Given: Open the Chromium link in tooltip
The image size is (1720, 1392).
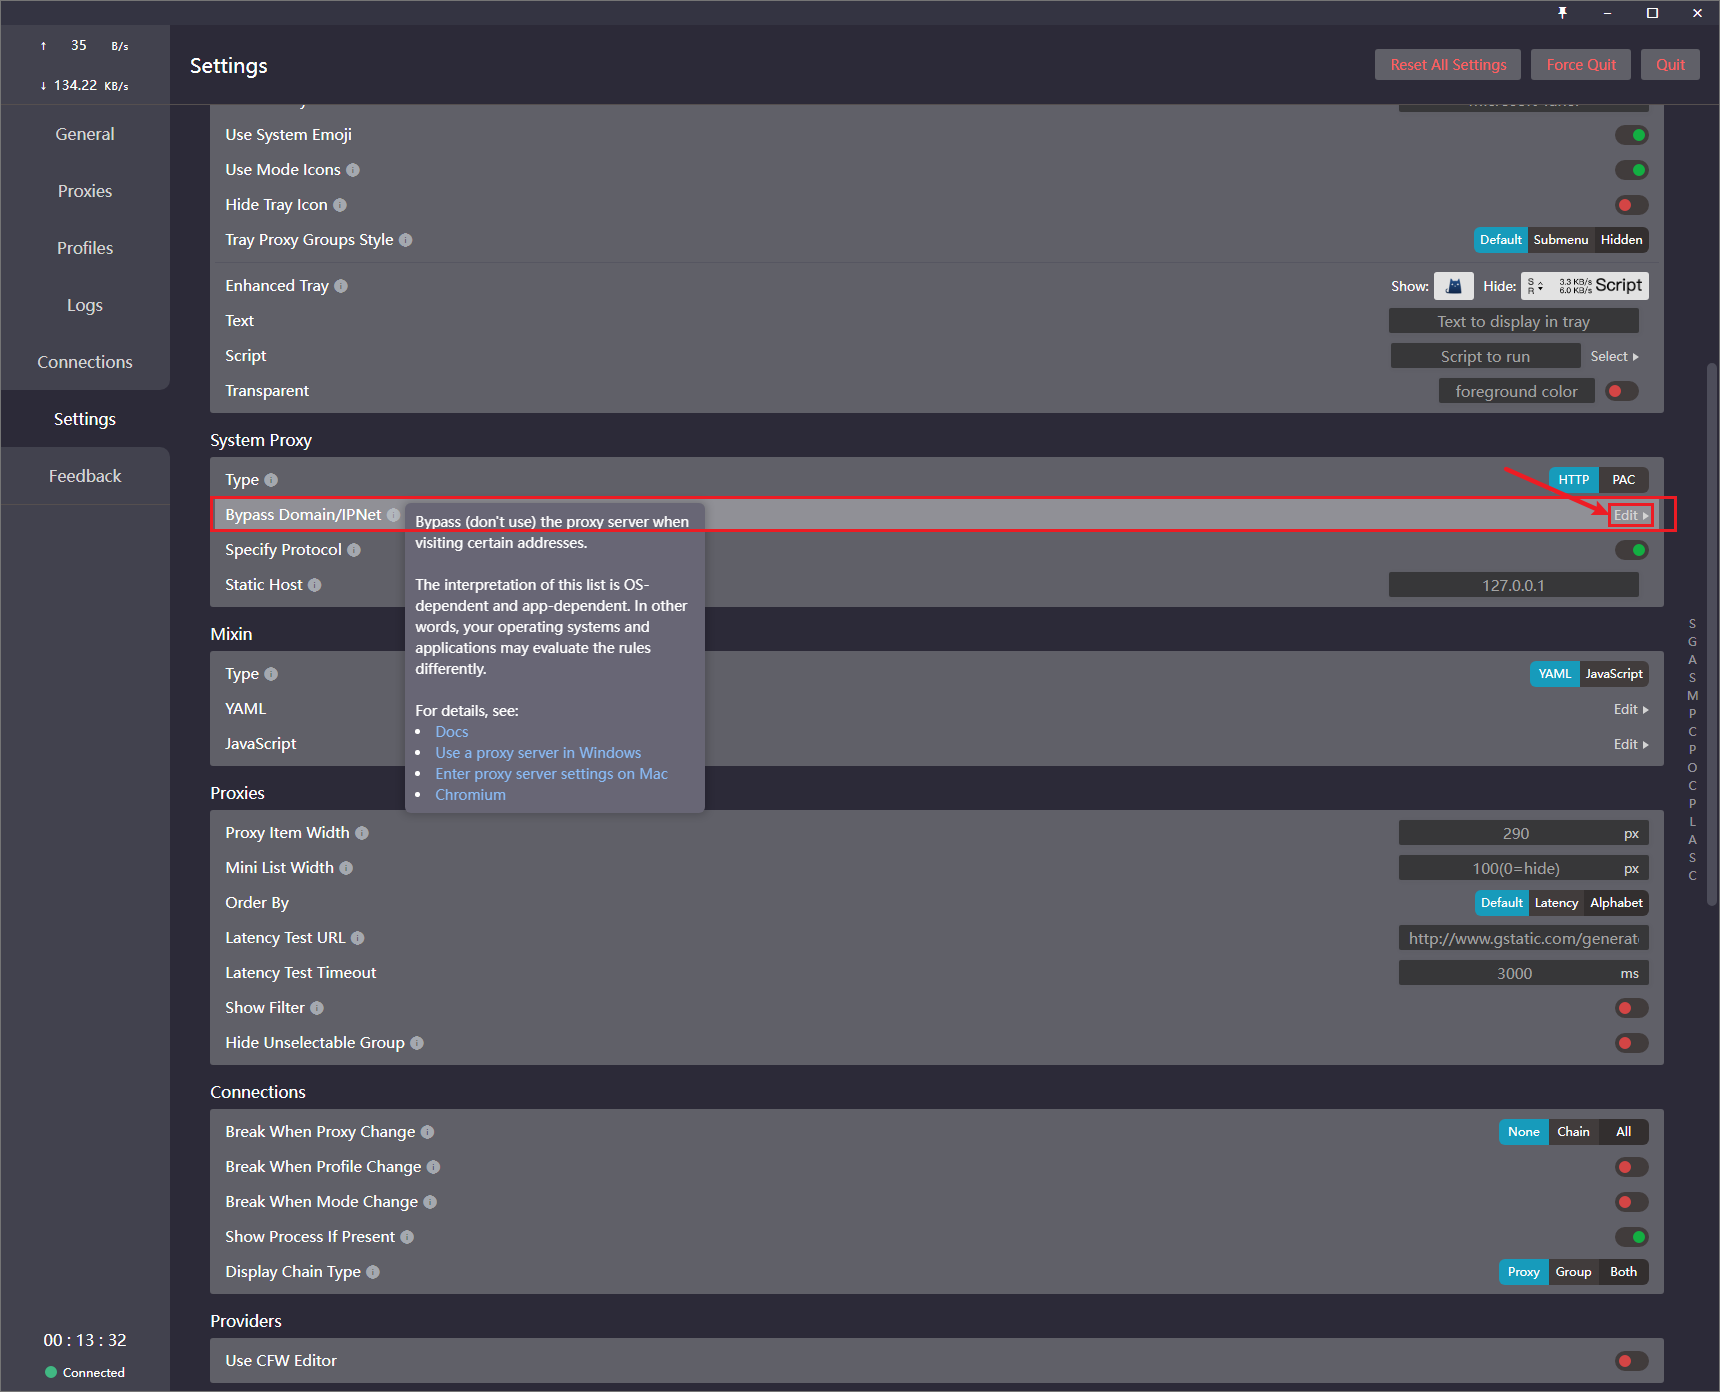Looking at the screenshot, I should (470, 795).
